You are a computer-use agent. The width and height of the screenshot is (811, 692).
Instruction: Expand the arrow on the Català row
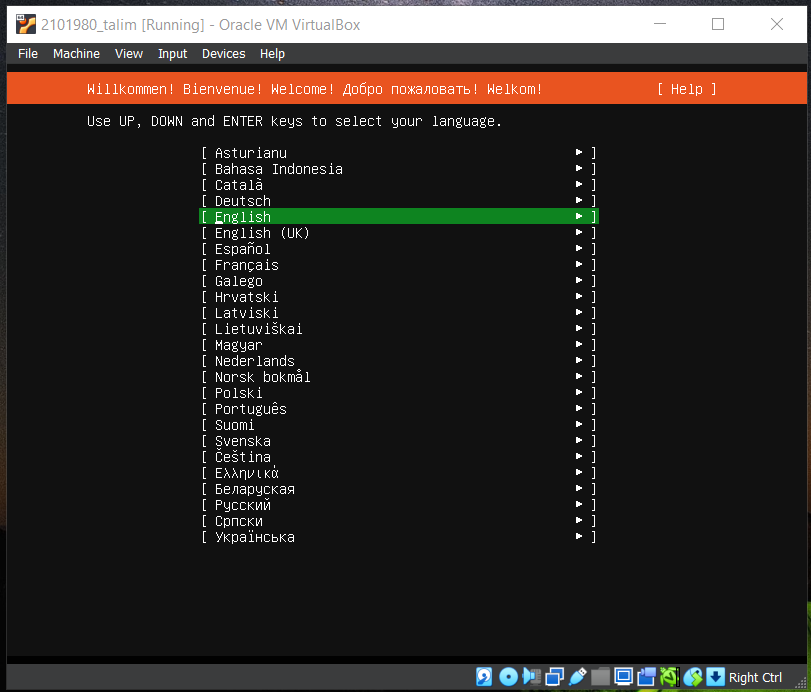pyautogui.click(x=579, y=184)
